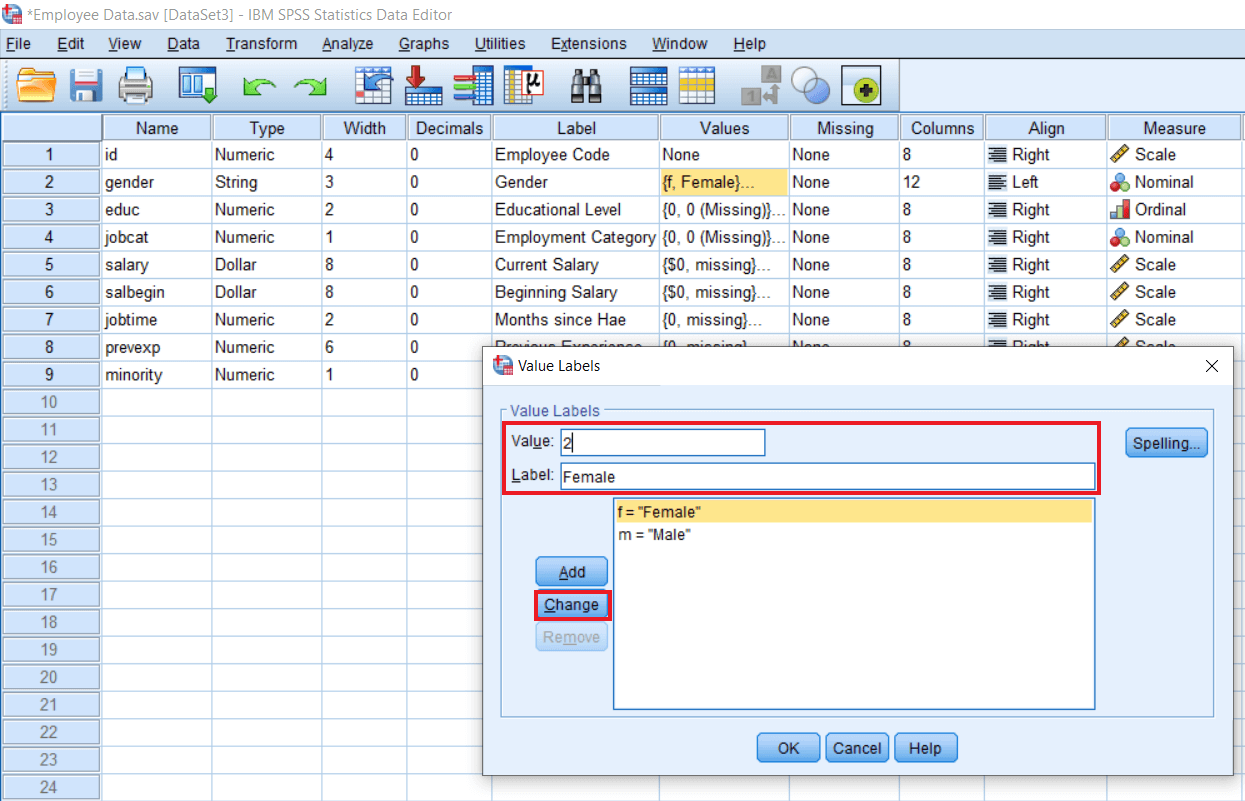Image resolution: width=1245 pixels, height=801 pixels.
Task: Click the 'Months since Hae' label cell
Action: coord(575,320)
